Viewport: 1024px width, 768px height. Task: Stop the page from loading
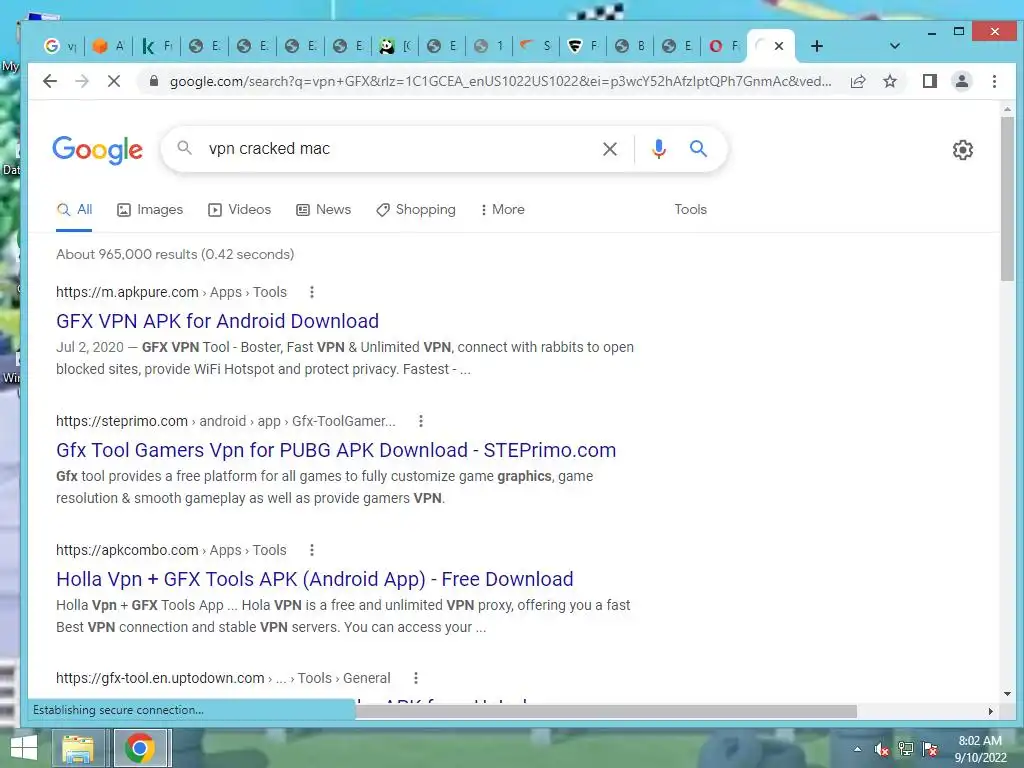(x=114, y=81)
